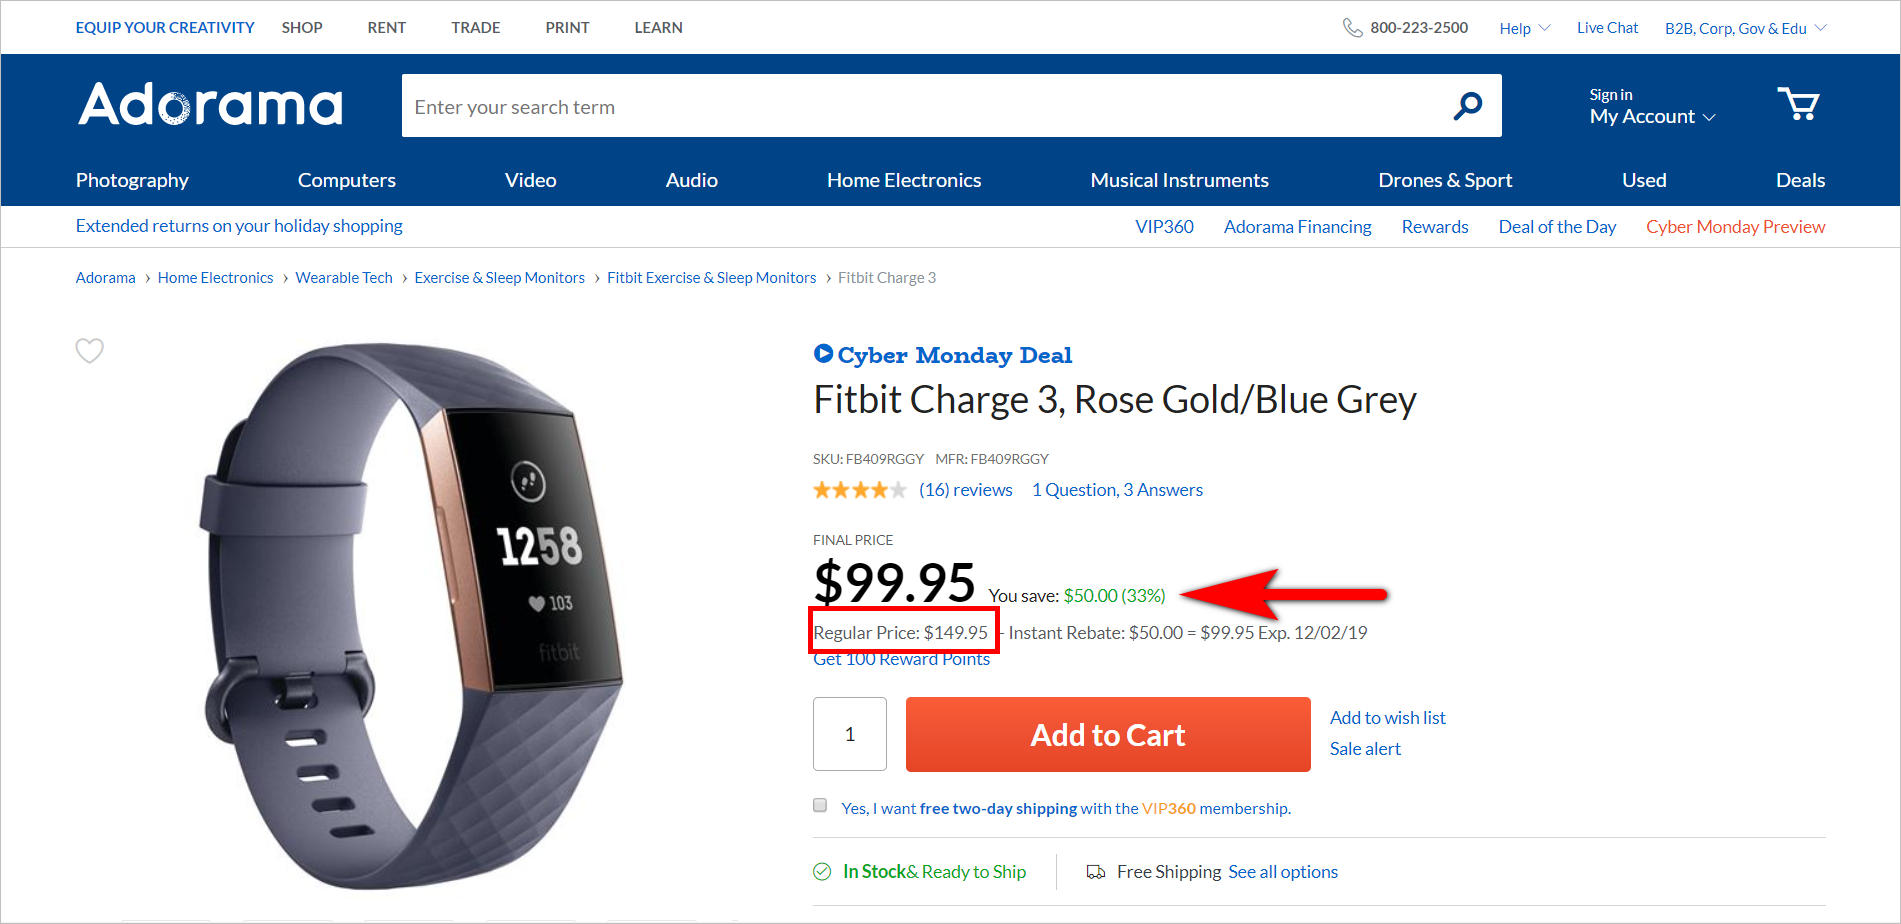Click the quantity input field

click(x=849, y=734)
